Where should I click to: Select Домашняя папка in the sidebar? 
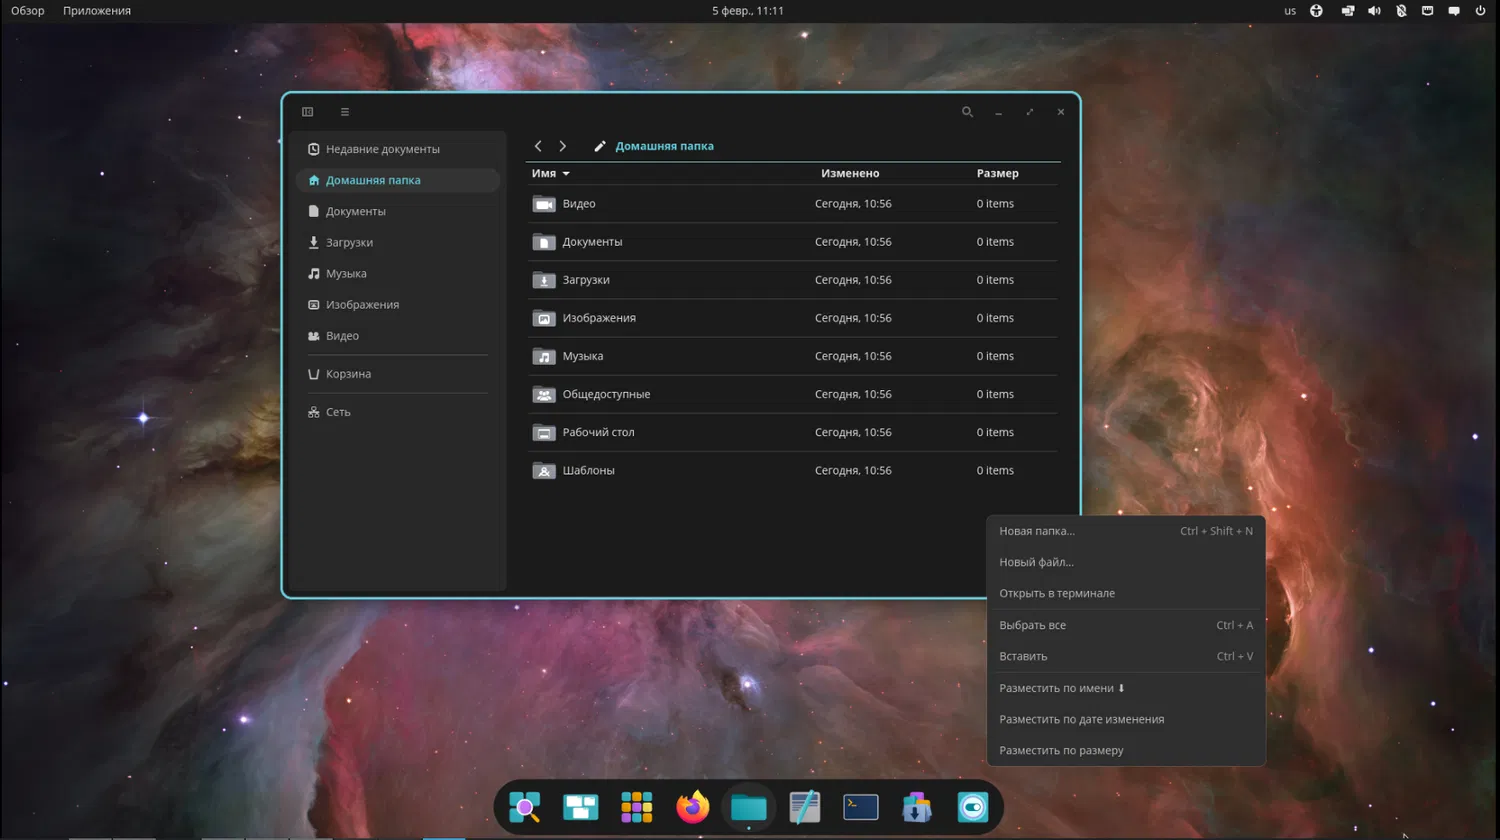(398, 180)
